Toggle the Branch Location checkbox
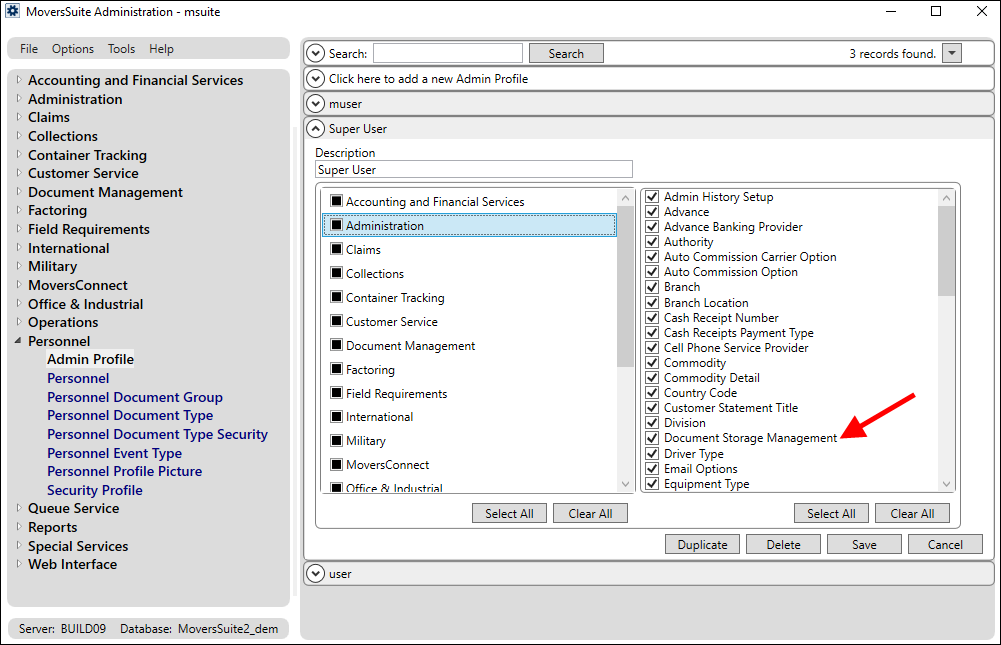 pyautogui.click(x=652, y=302)
